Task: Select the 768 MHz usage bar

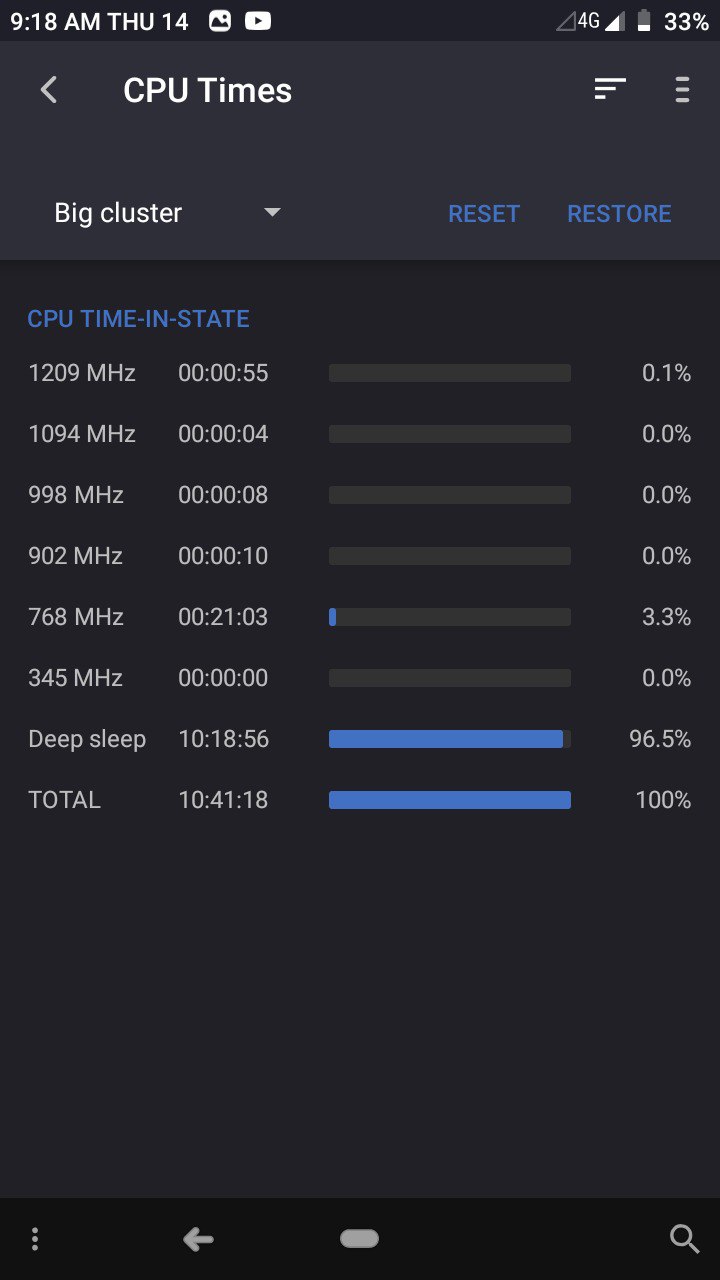Action: click(x=450, y=617)
